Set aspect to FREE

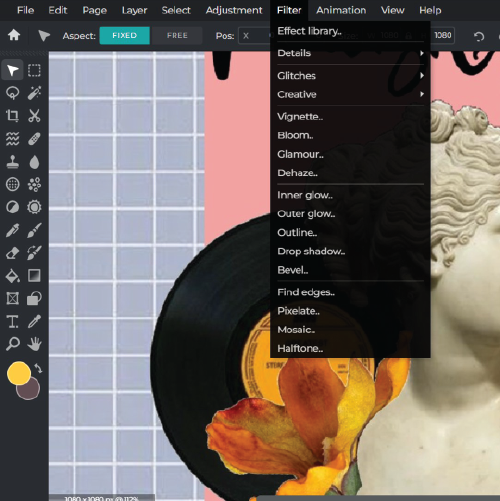click(x=177, y=35)
